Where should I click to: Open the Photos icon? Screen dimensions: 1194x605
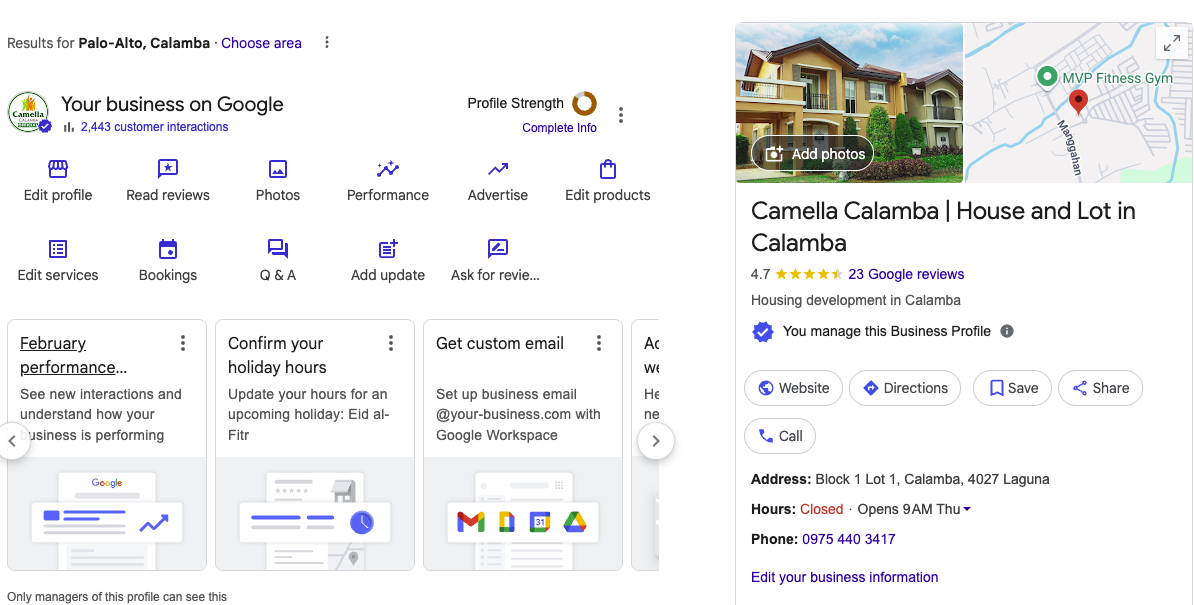278,169
